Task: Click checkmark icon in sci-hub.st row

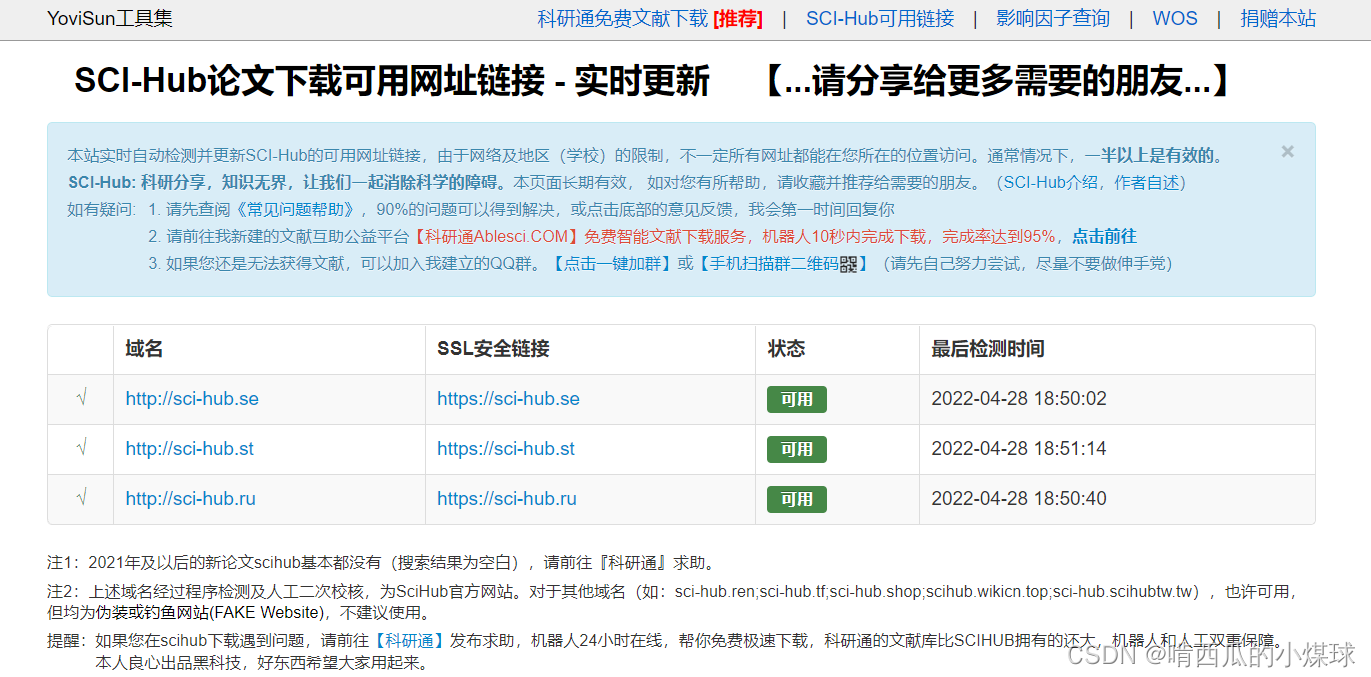Action: pyautogui.click(x=81, y=448)
